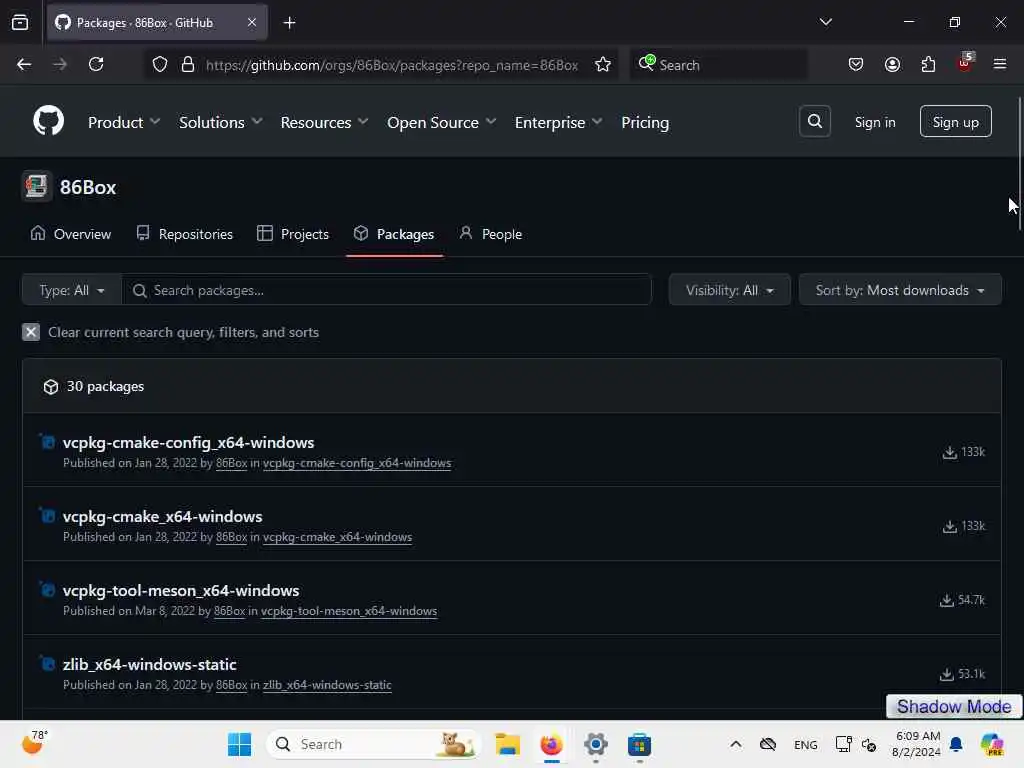1024x768 pixels.
Task: Click the padlock site info icon
Action: tap(188, 65)
